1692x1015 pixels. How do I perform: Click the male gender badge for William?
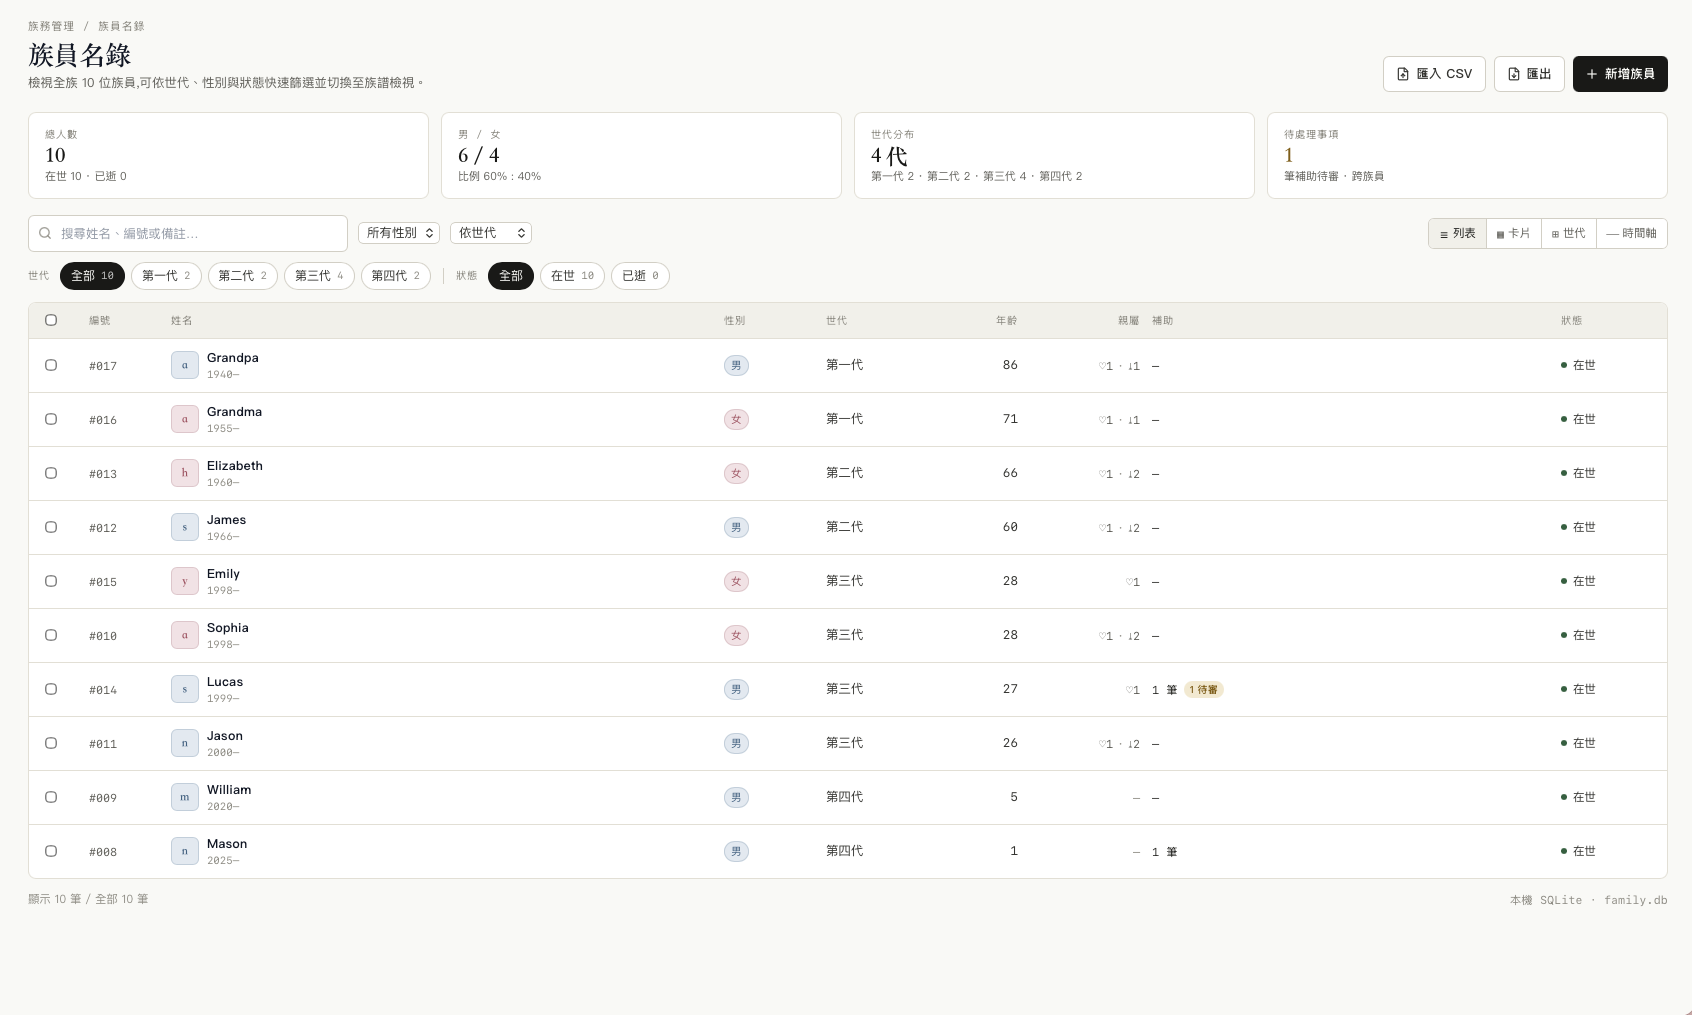tap(736, 797)
